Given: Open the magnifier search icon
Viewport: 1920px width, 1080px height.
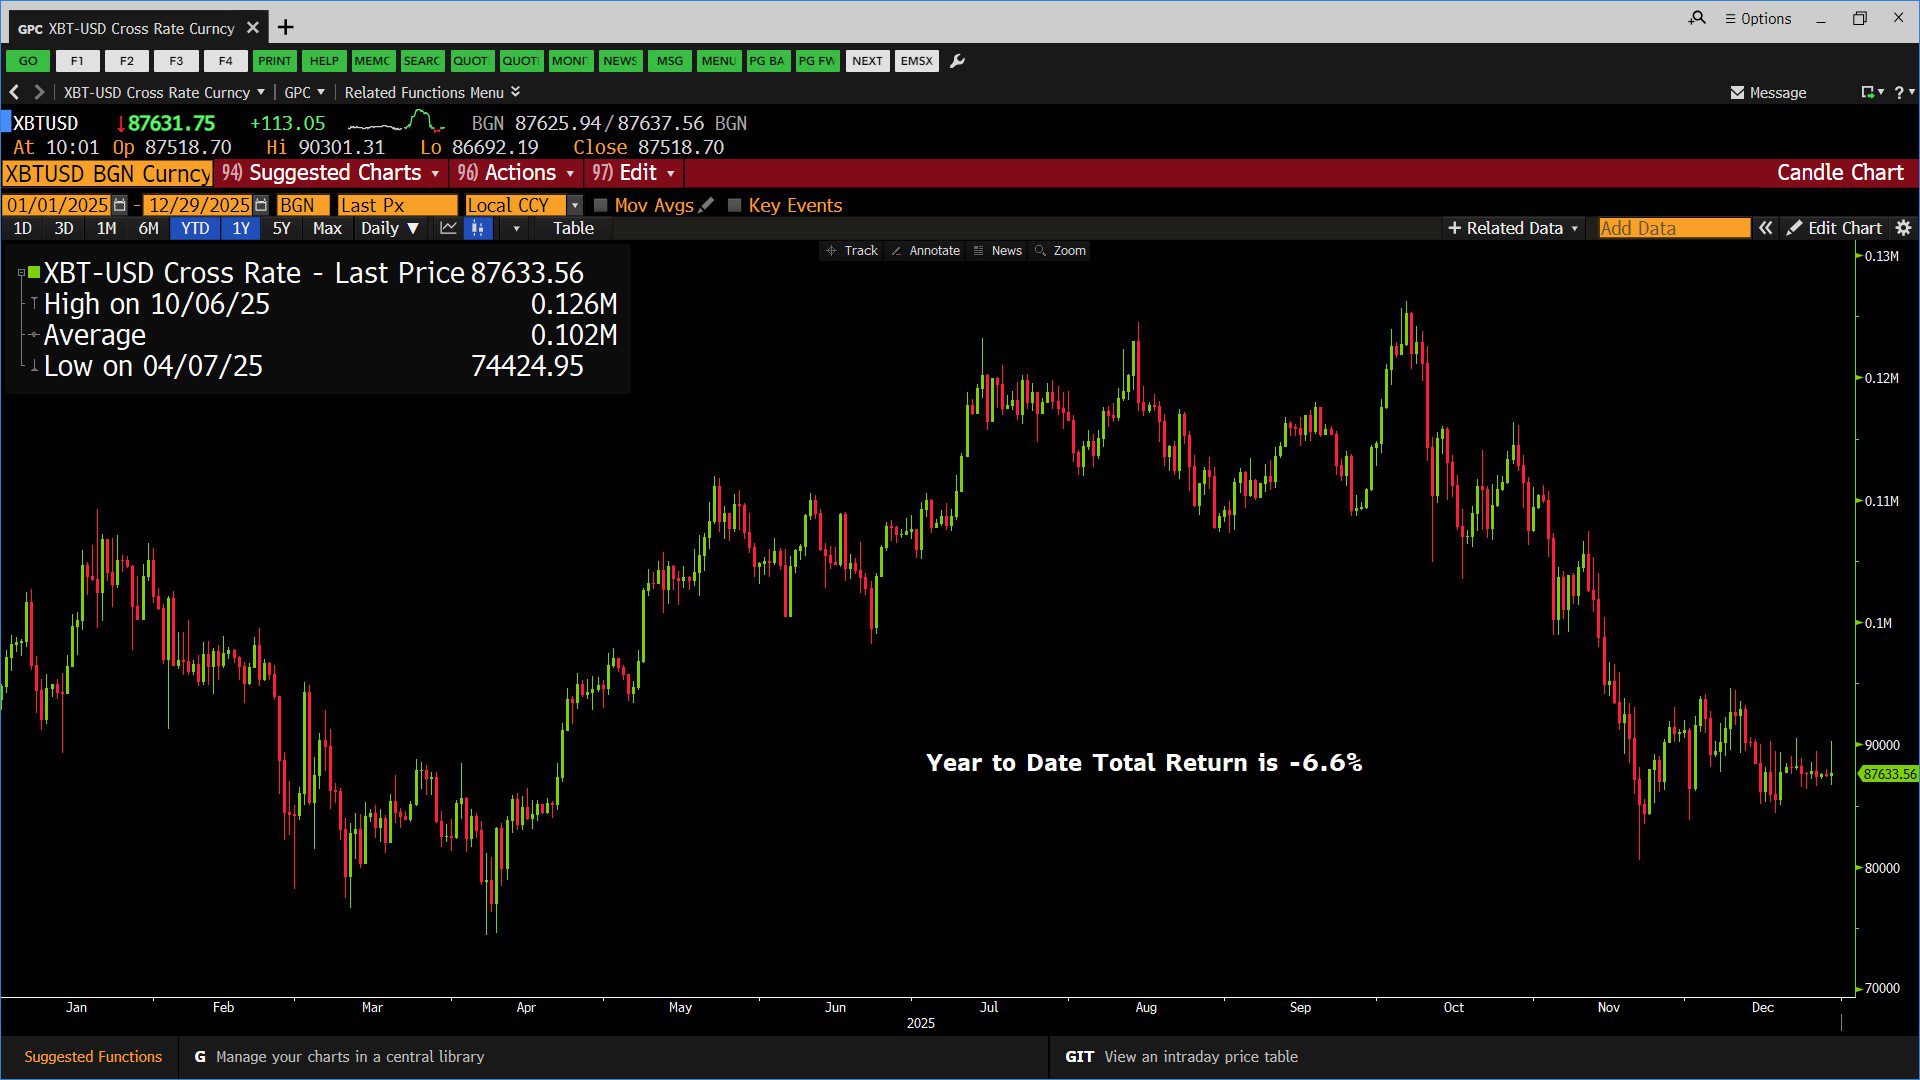Looking at the screenshot, I should (1697, 18).
